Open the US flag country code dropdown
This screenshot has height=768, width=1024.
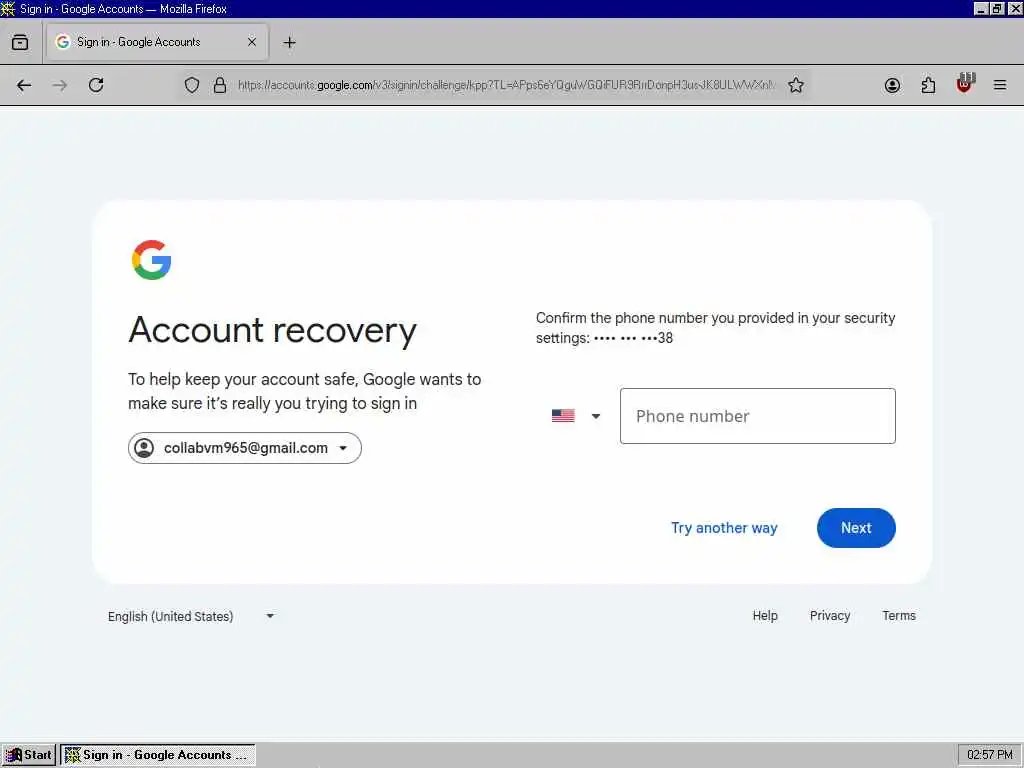(x=575, y=416)
